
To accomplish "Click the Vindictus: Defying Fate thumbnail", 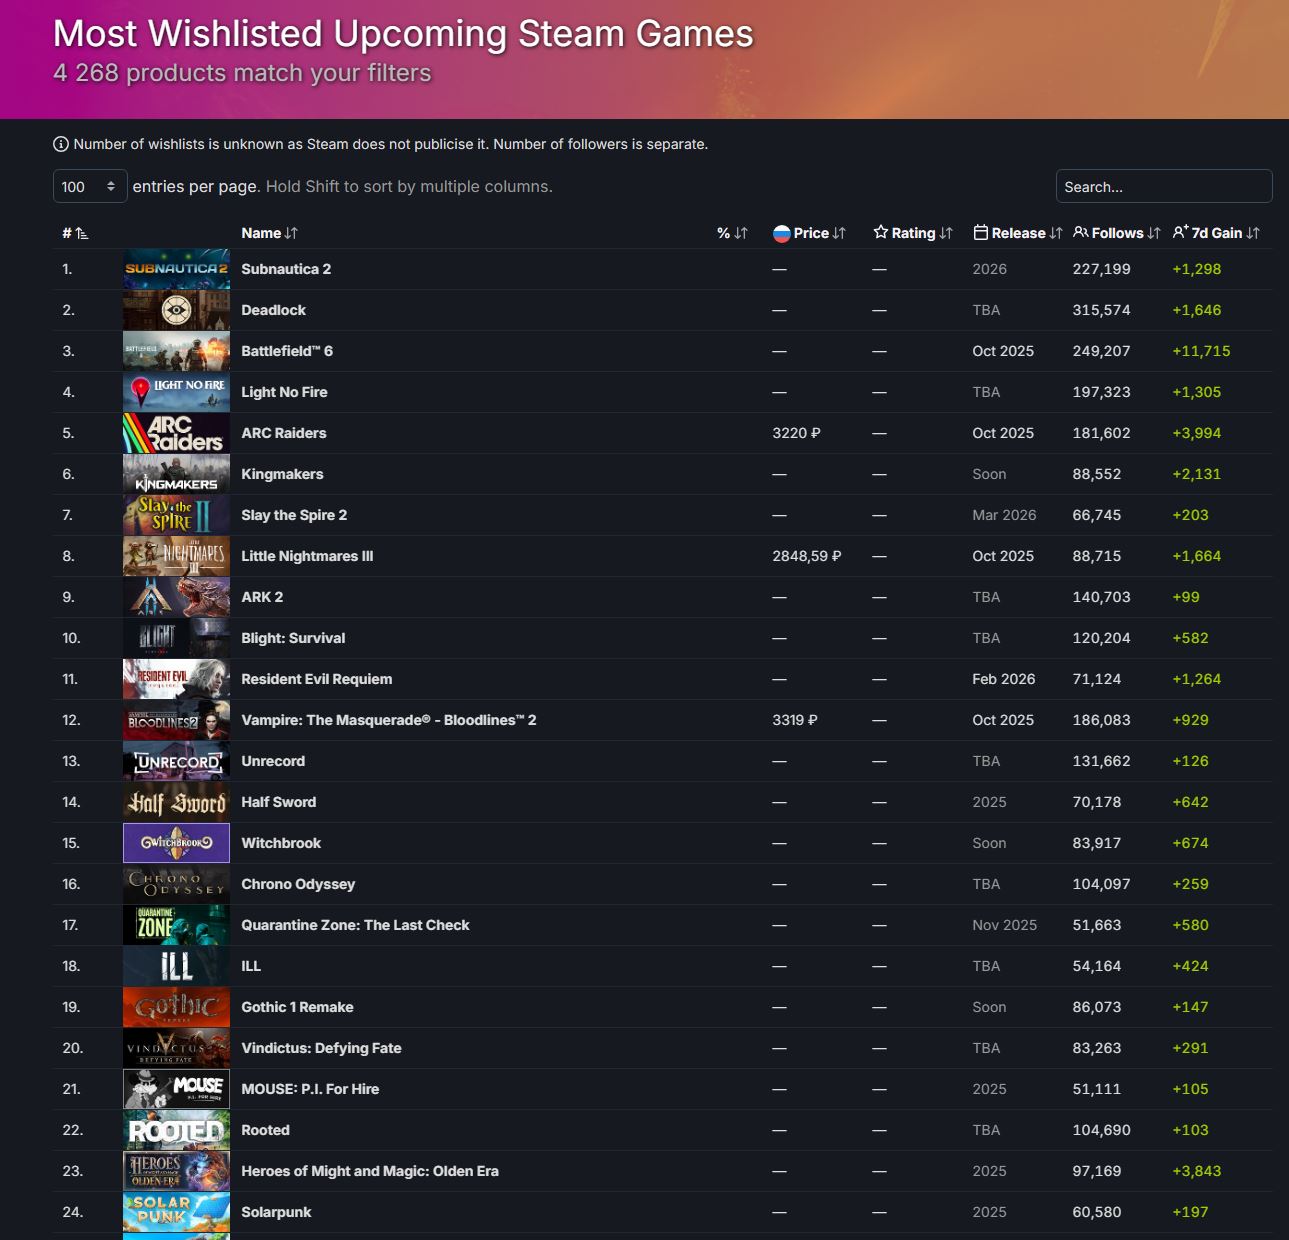I will [176, 1048].
